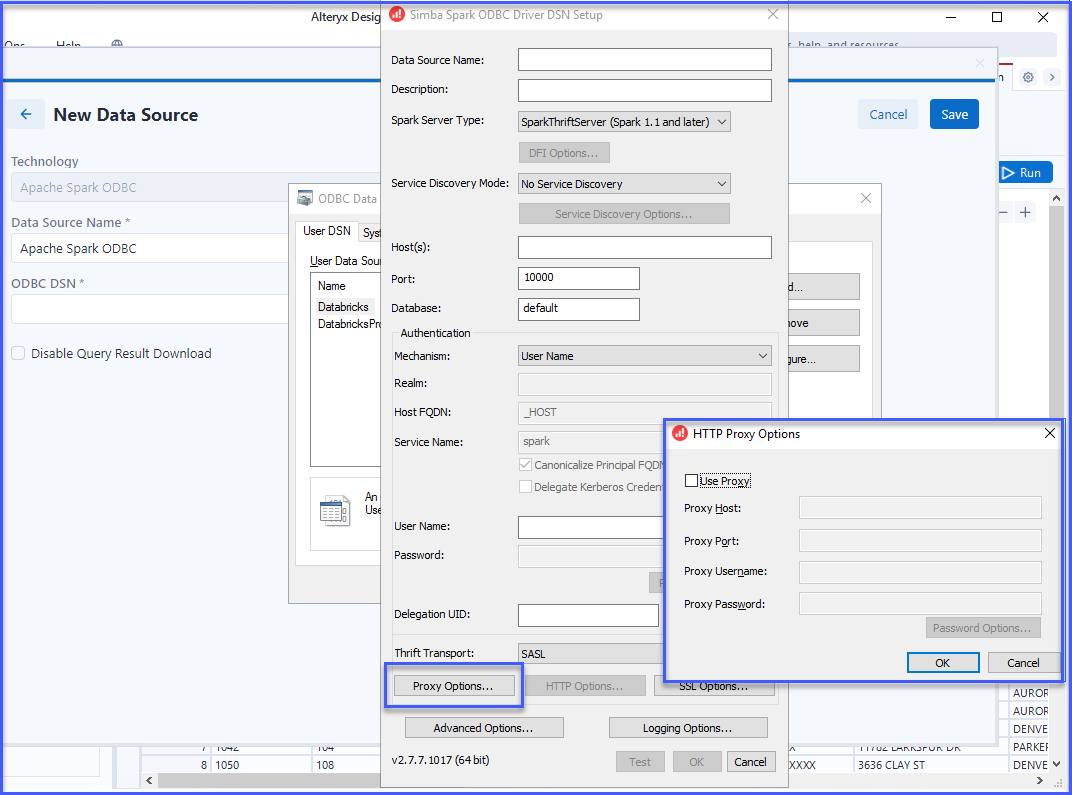The height and width of the screenshot is (795, 1072).
Task: Click the User Name input field
Action: [591, 527]
